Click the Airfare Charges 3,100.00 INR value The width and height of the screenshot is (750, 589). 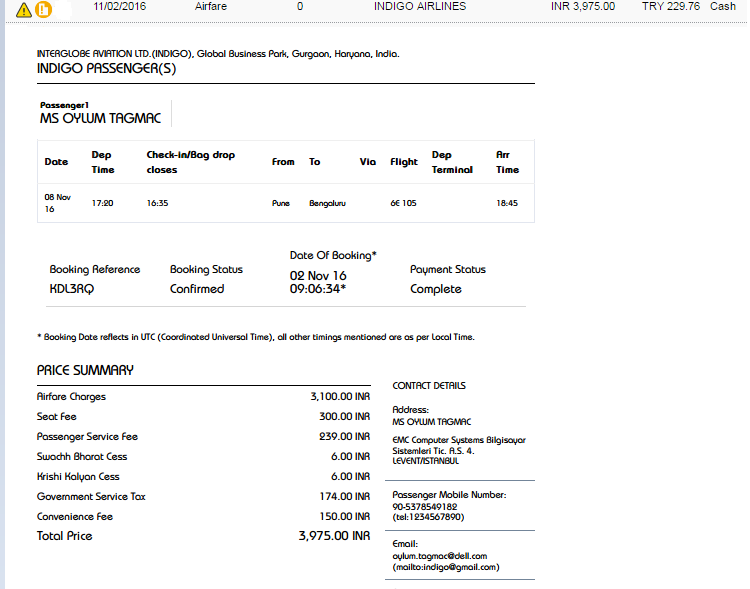coord(340,397)
